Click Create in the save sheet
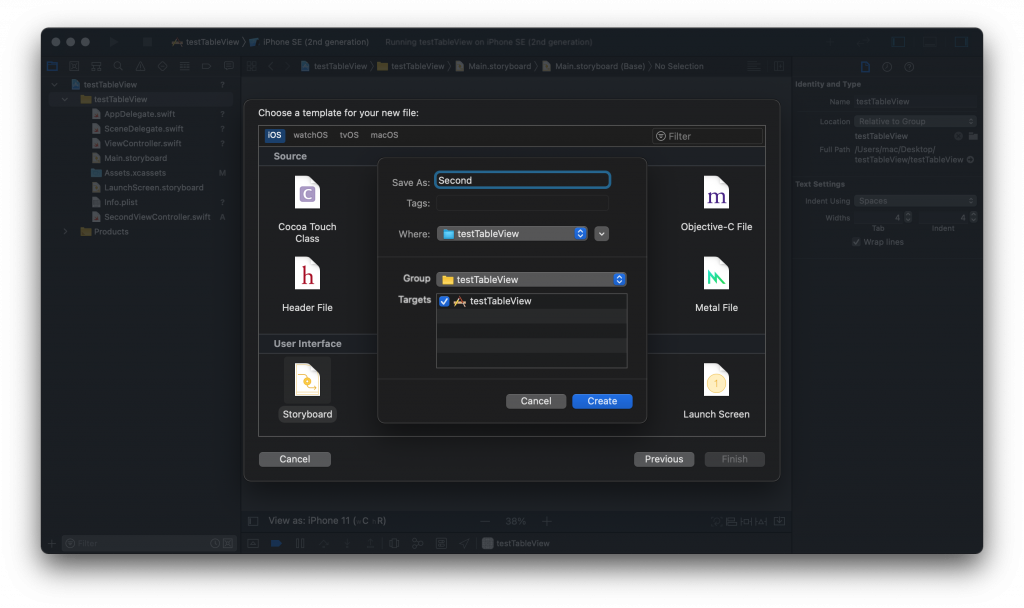 click(601, 401)
